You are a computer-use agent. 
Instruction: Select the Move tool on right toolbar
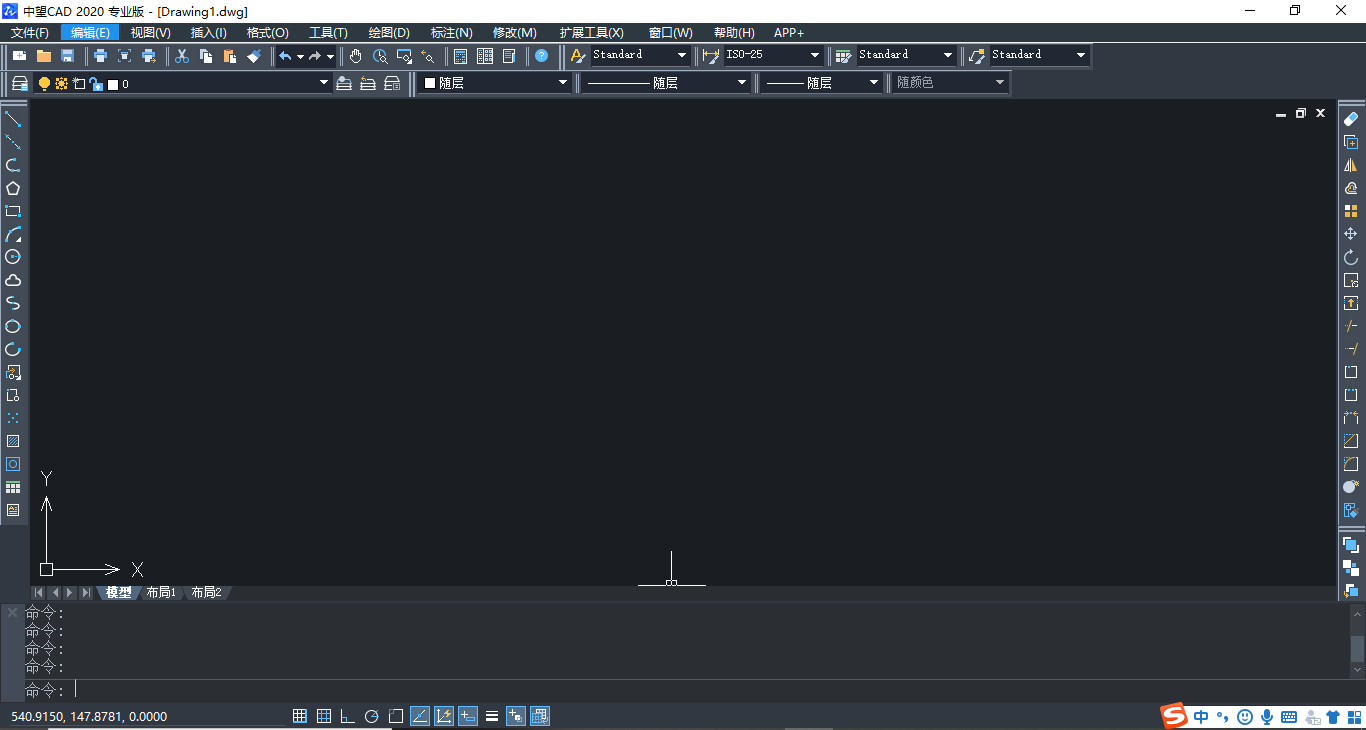[1351, 232]
